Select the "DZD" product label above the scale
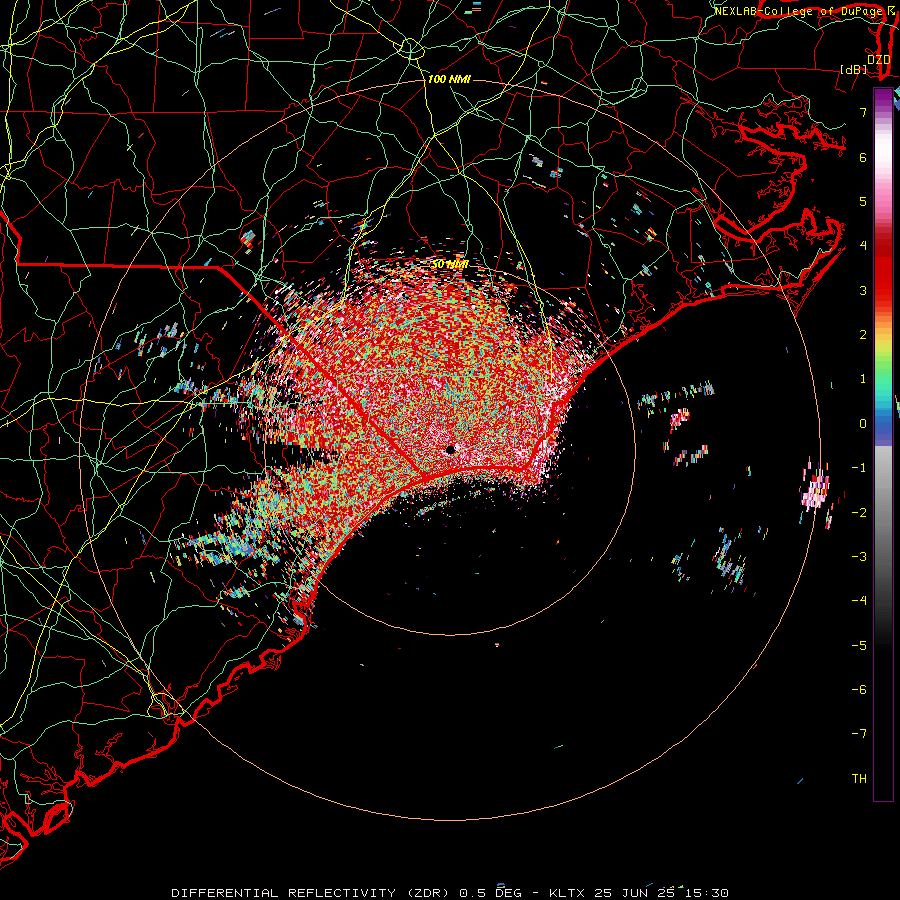Screen dimensions: 900x900 pos(878,59)
